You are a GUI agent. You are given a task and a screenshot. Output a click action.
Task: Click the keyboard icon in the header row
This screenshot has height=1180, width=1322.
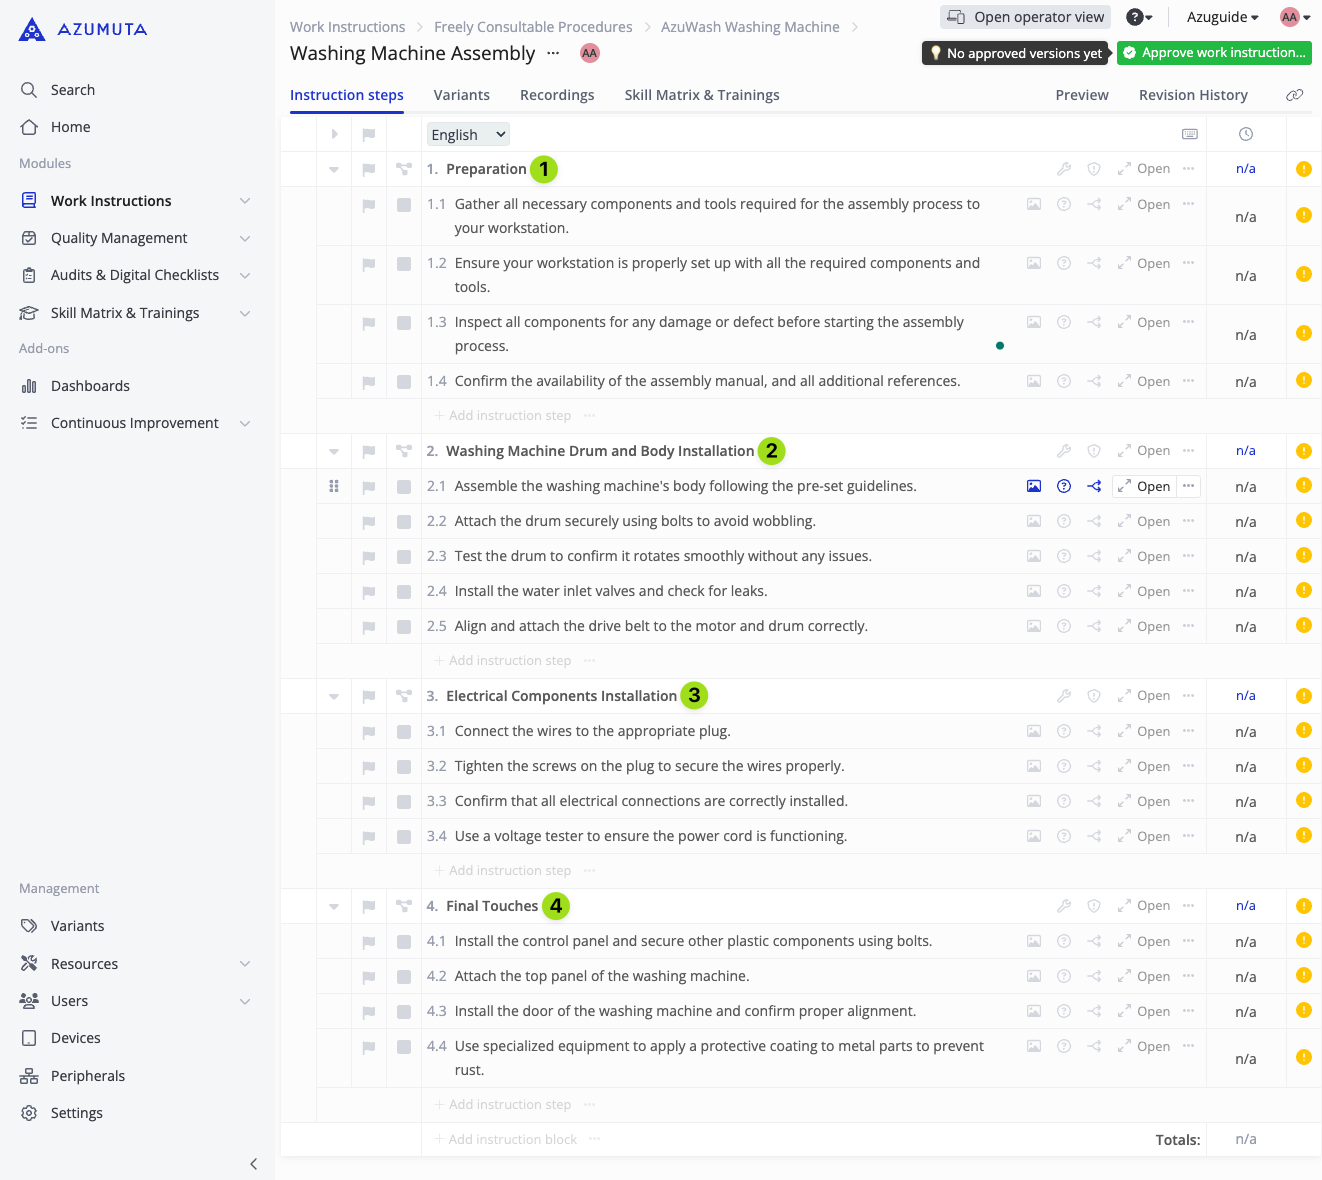tap(1190, 134)
